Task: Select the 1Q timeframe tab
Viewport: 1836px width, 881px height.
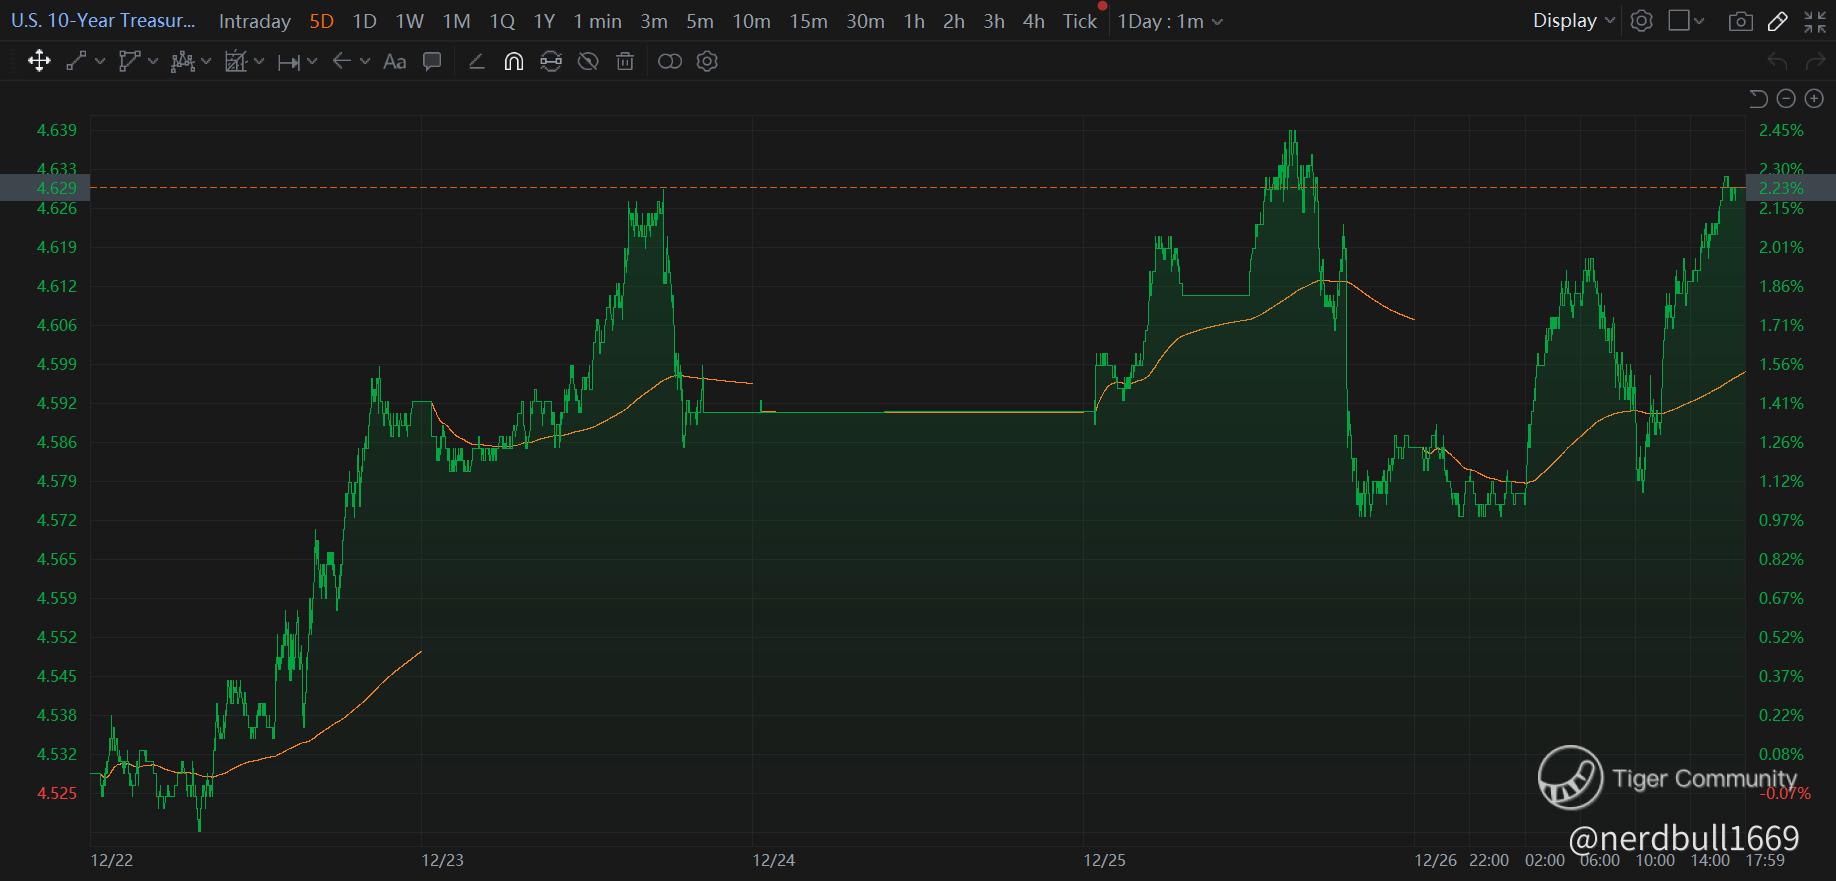Action: 502,21
